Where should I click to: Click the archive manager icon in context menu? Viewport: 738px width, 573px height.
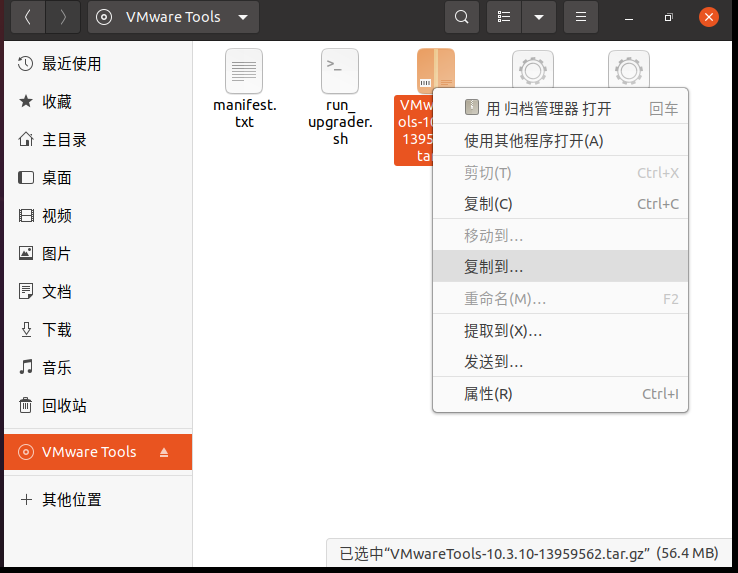[x=472, y=107]
